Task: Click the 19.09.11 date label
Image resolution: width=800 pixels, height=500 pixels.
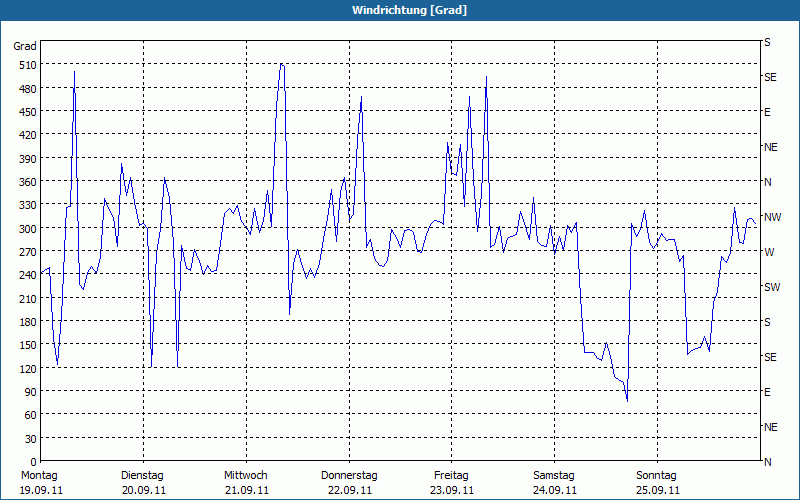Action: [x=41, y=490]
